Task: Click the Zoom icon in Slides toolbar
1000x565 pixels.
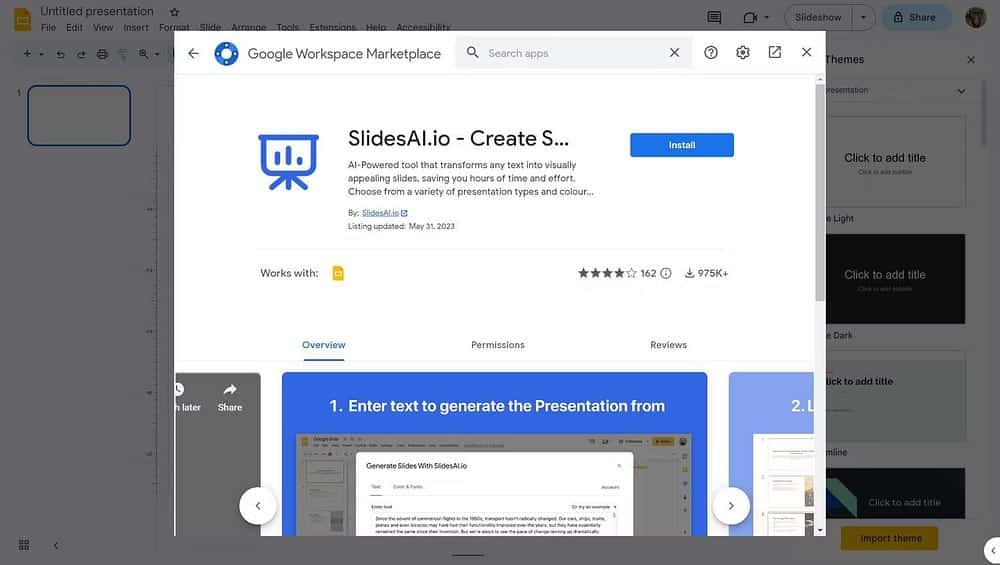Action: 143,54
